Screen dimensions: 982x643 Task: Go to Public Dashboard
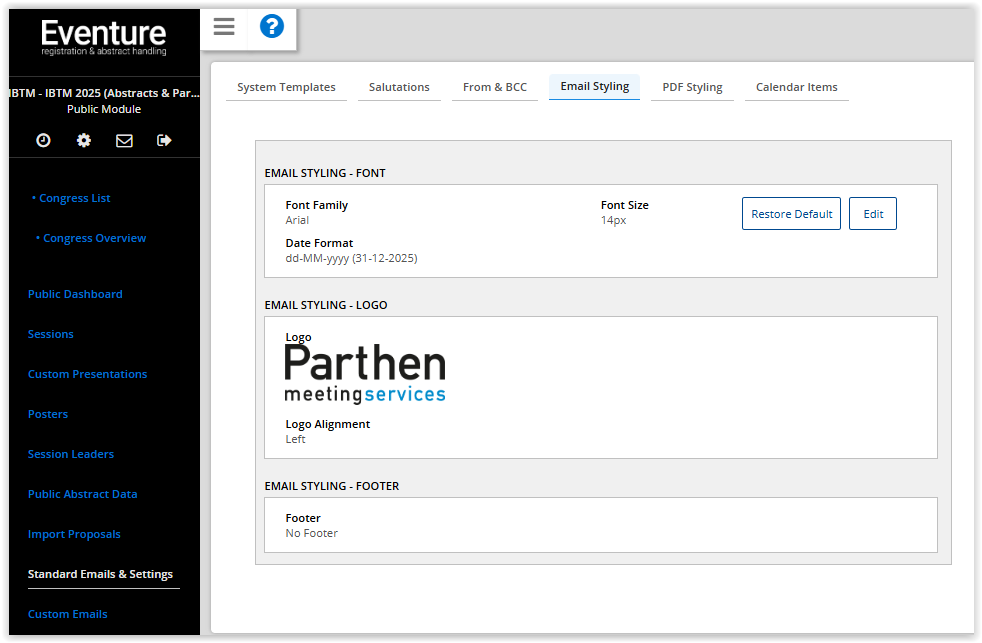(x=75, y=294)
